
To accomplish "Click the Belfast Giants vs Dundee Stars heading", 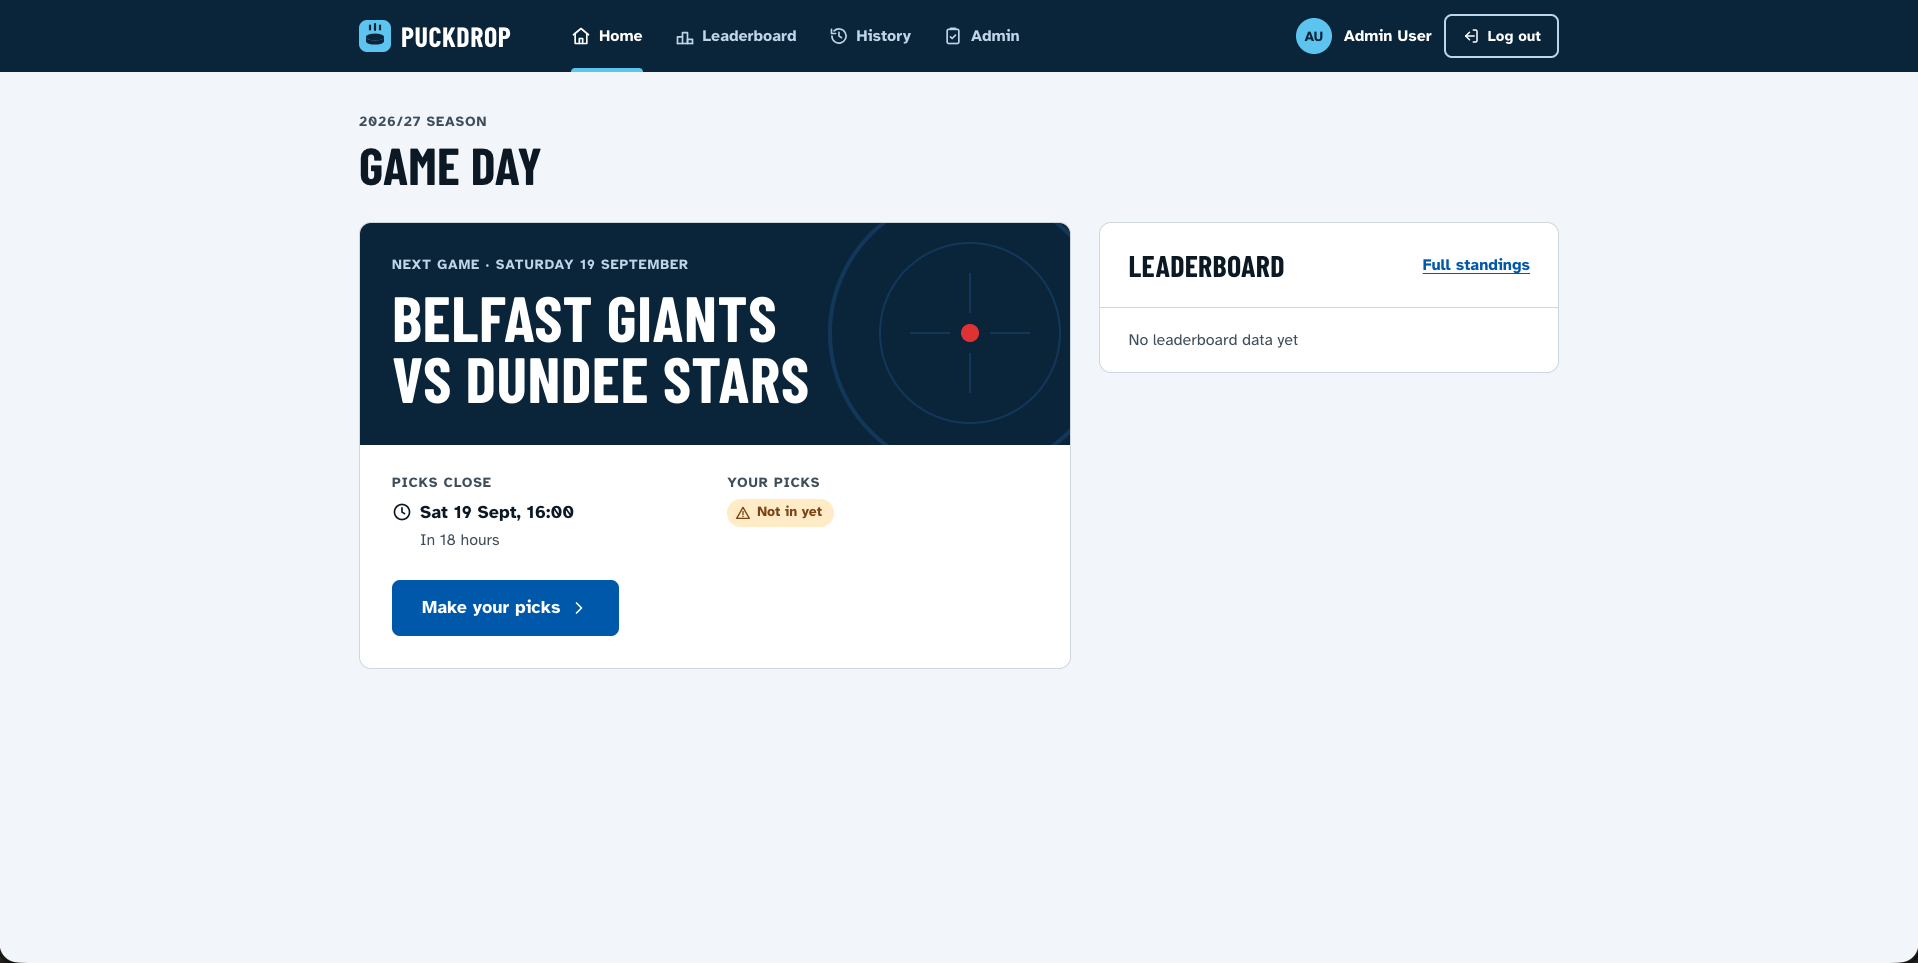I will click(600, 350).
